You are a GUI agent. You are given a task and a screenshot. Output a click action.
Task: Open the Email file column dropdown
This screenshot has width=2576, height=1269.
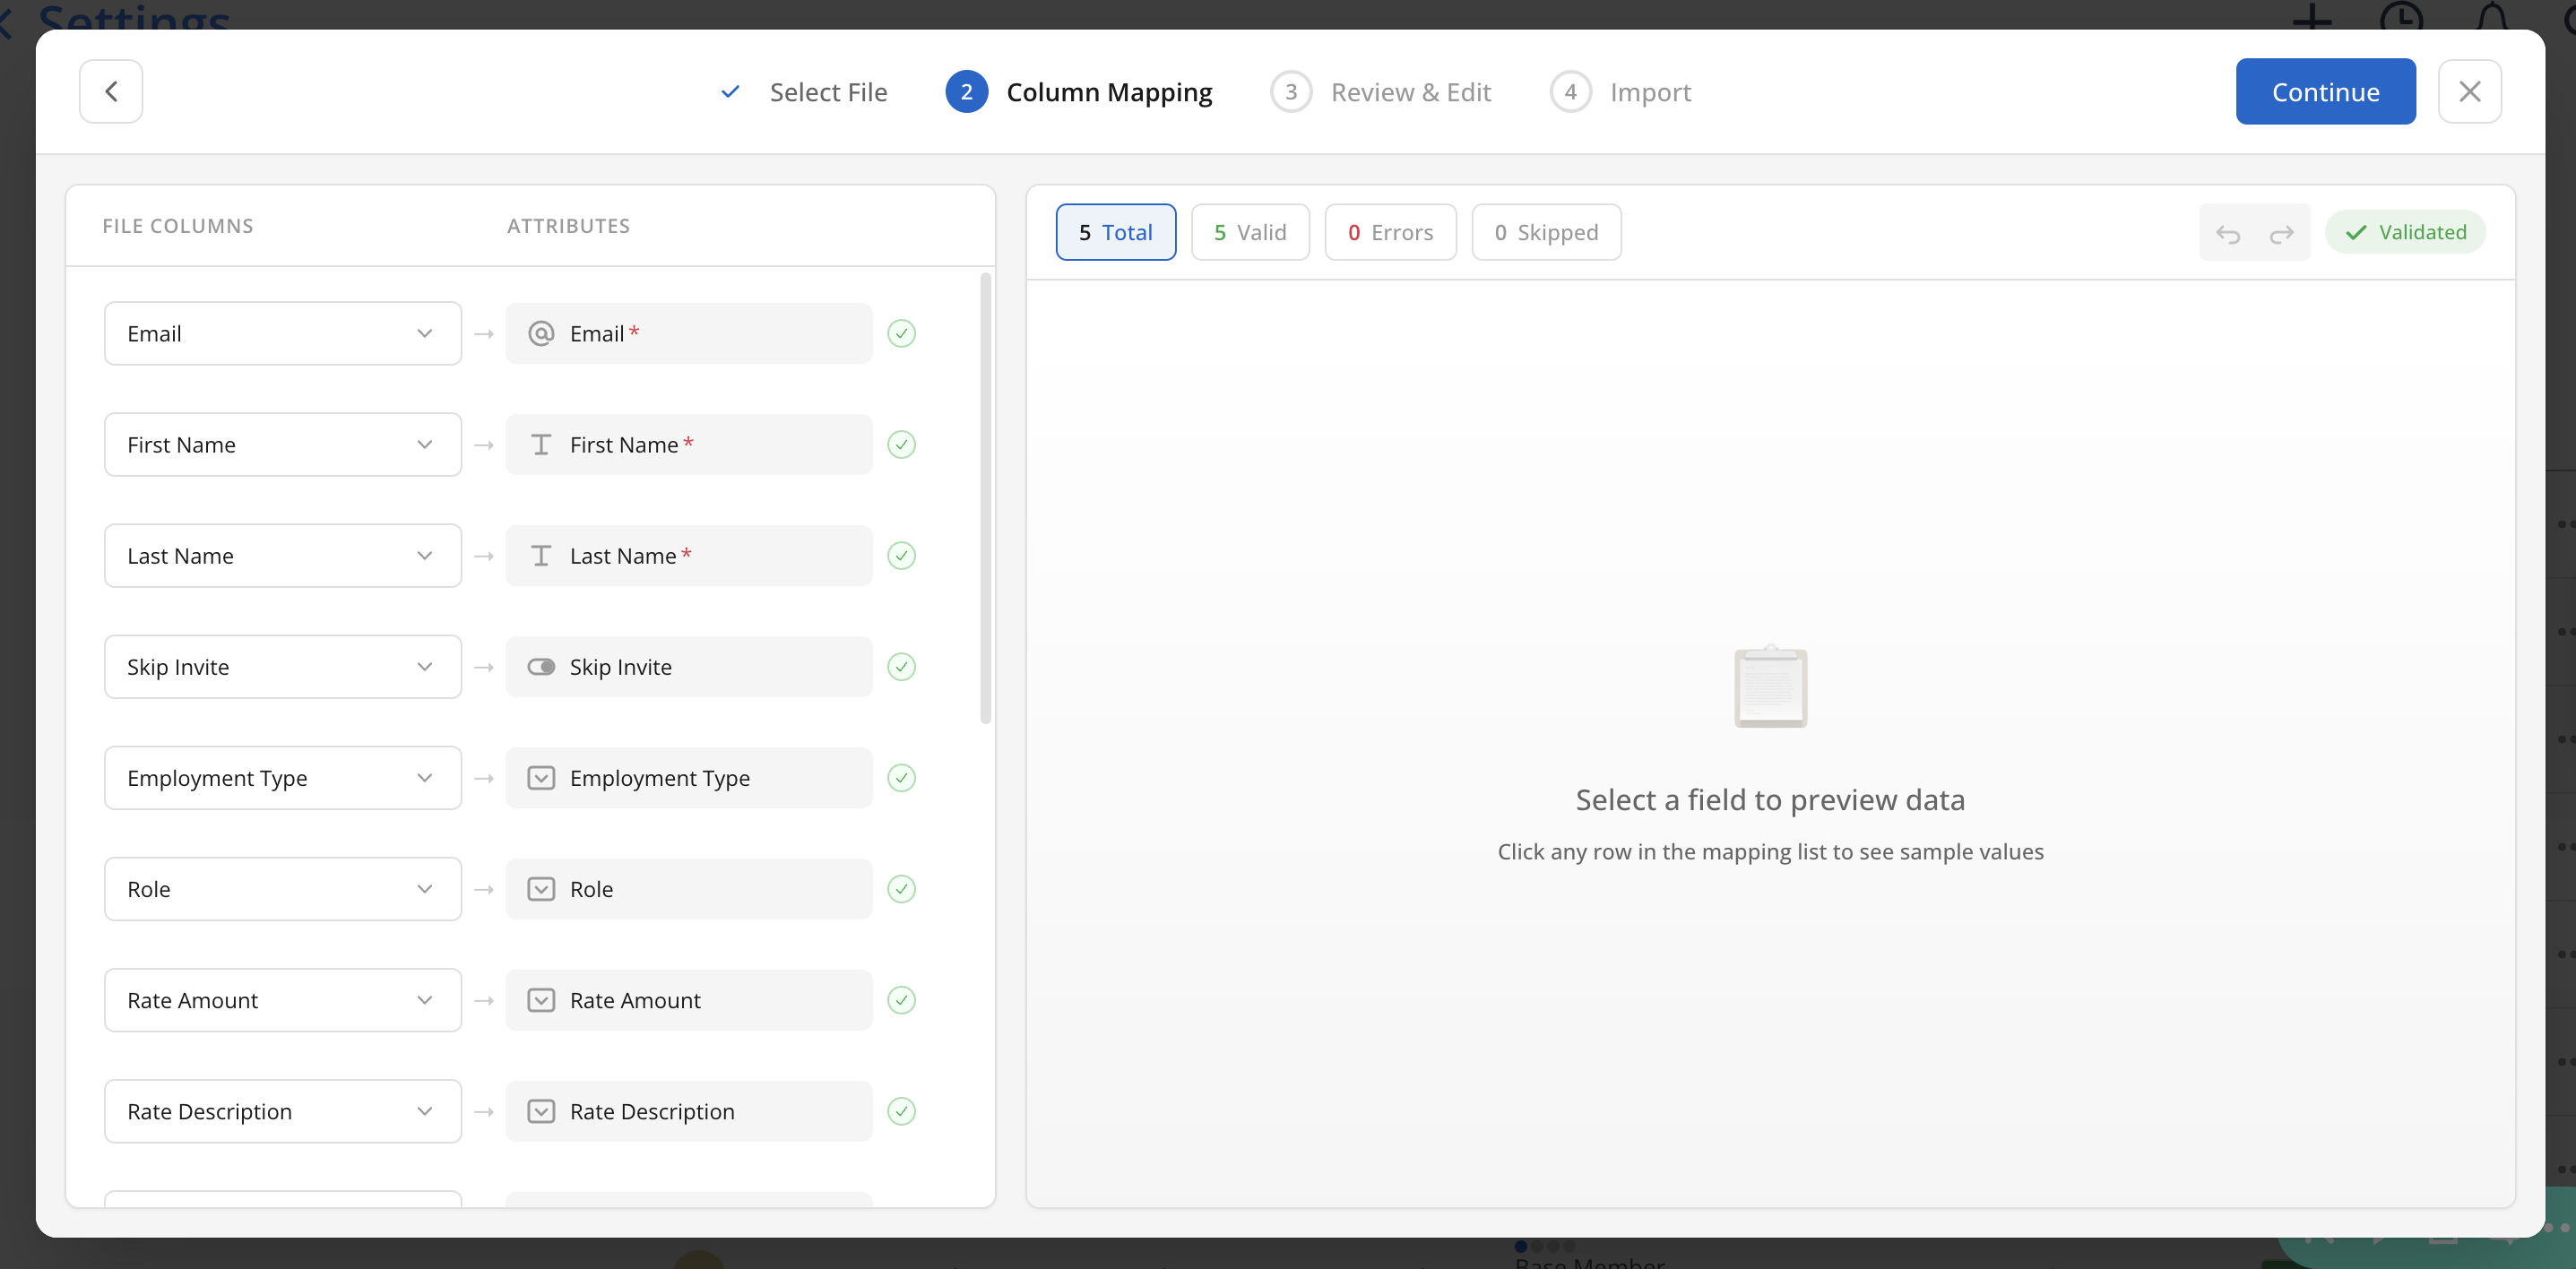coord(282,334)
